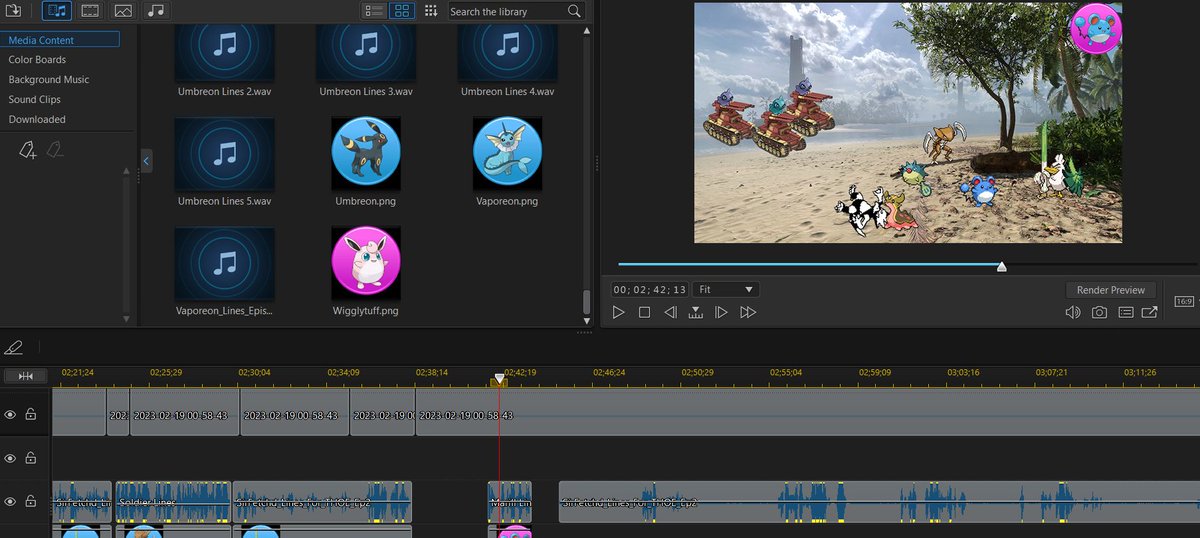
Task: Click the 02;34;09 time ruler mark
Action: coord(342,372)
